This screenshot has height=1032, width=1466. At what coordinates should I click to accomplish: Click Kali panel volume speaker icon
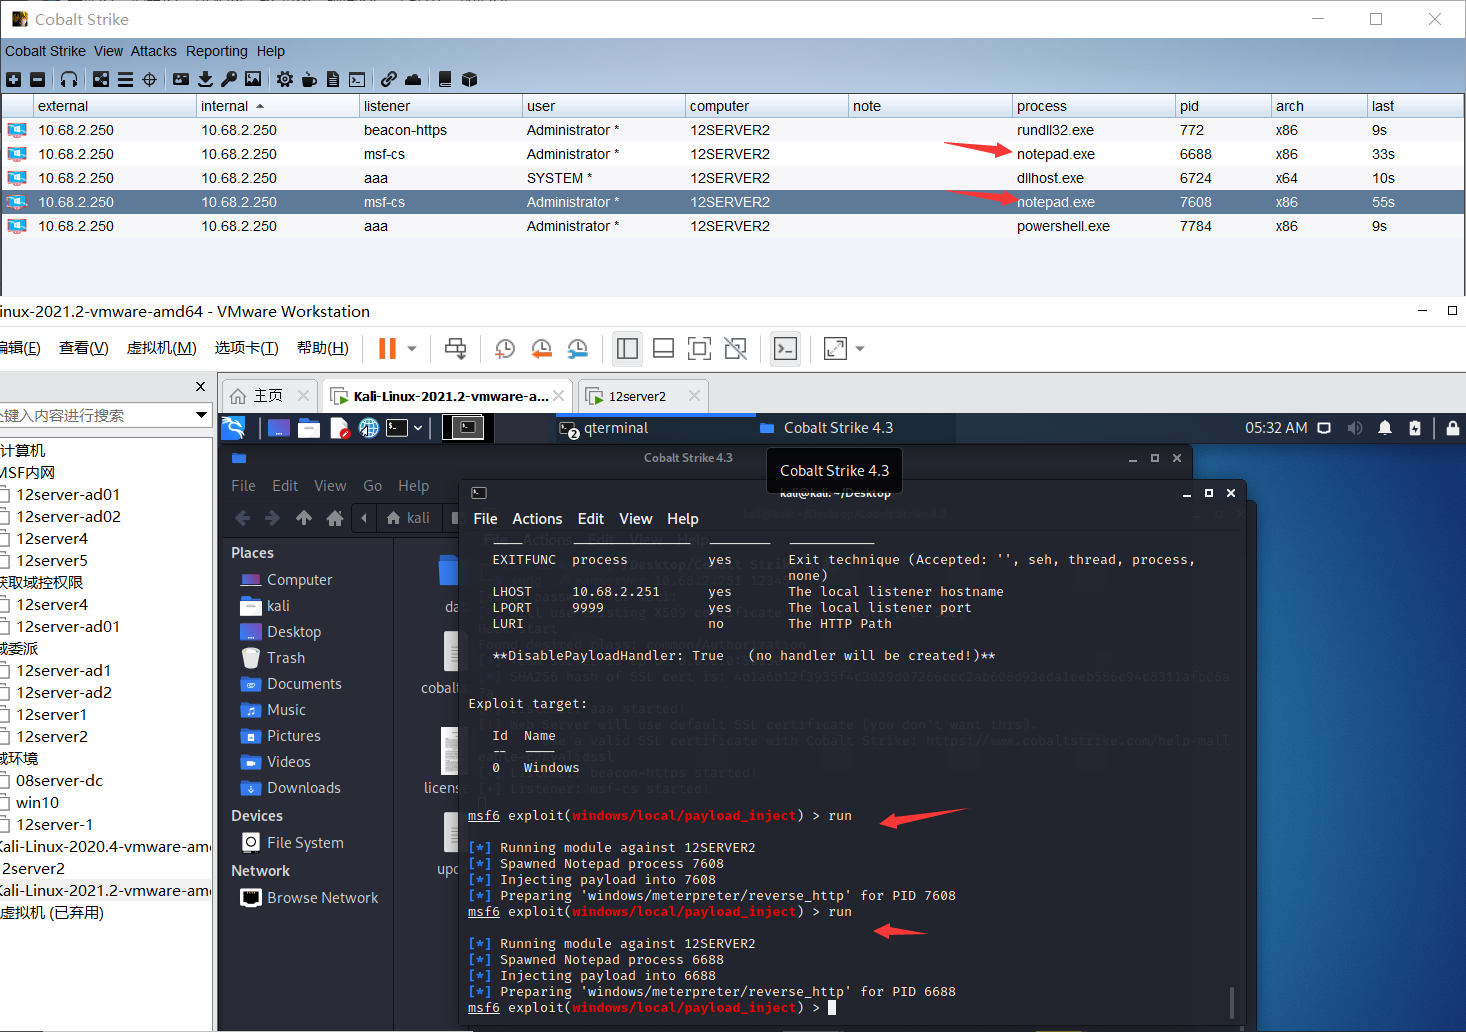click(x=1355, y=428)
